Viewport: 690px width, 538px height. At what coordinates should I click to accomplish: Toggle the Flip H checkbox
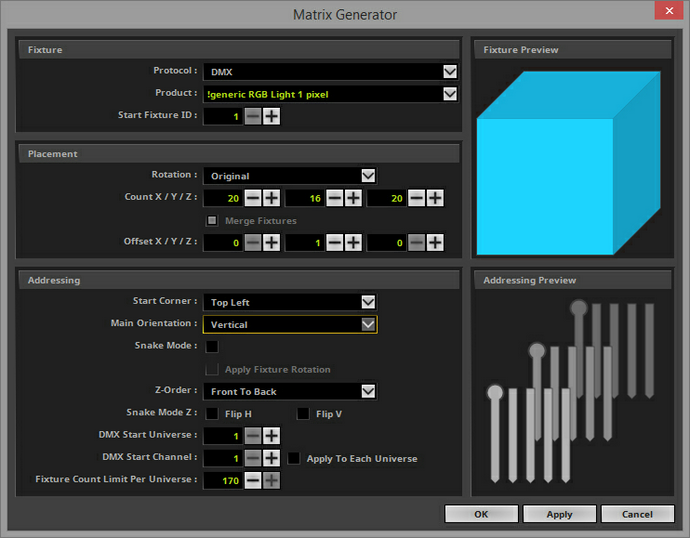click(212, 414)
